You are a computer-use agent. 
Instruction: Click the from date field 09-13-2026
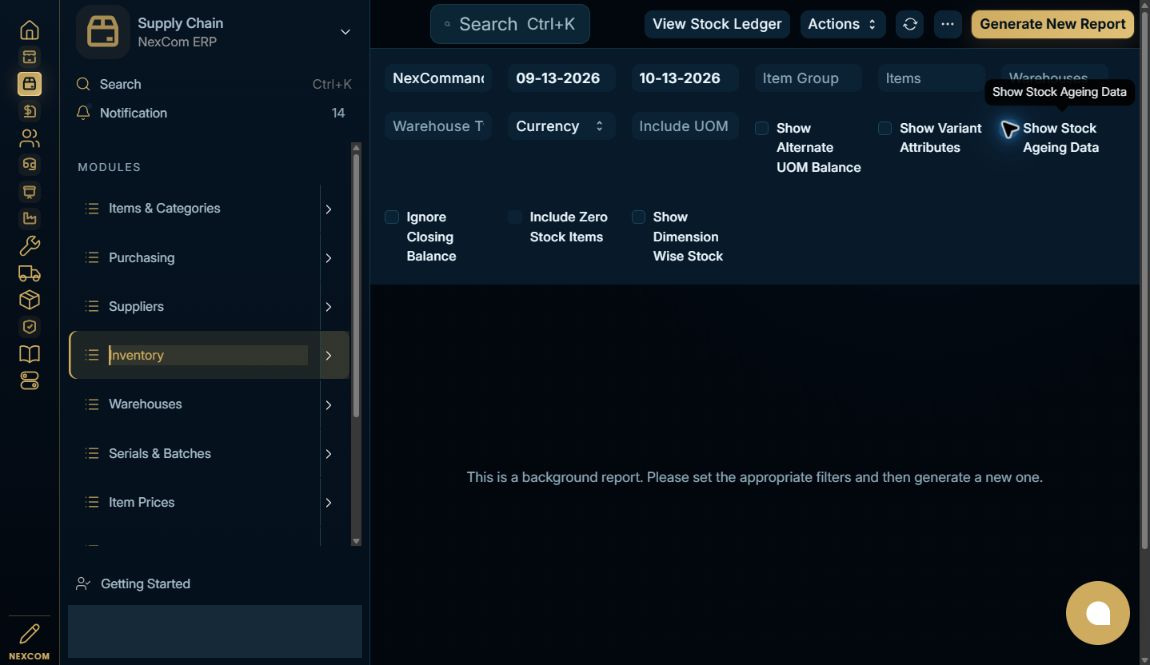coord(561,78)
